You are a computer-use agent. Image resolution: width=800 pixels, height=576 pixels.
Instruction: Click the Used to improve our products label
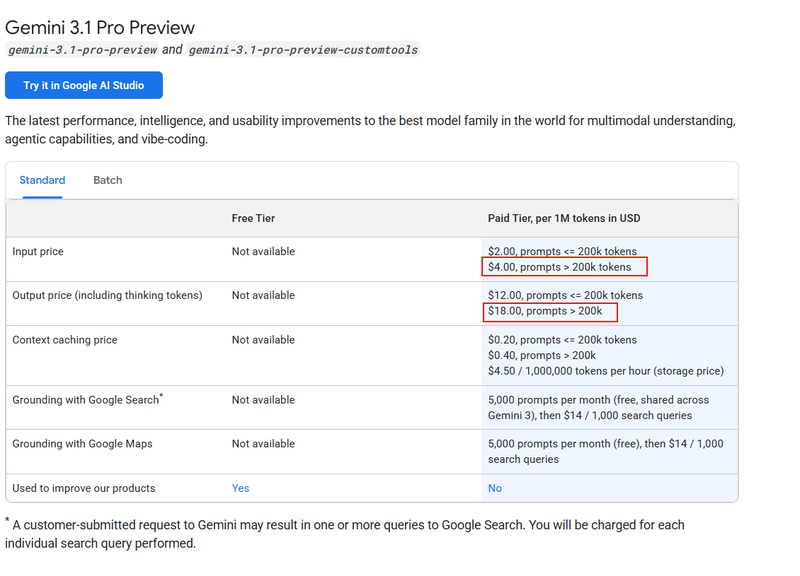tap(84, 488)
